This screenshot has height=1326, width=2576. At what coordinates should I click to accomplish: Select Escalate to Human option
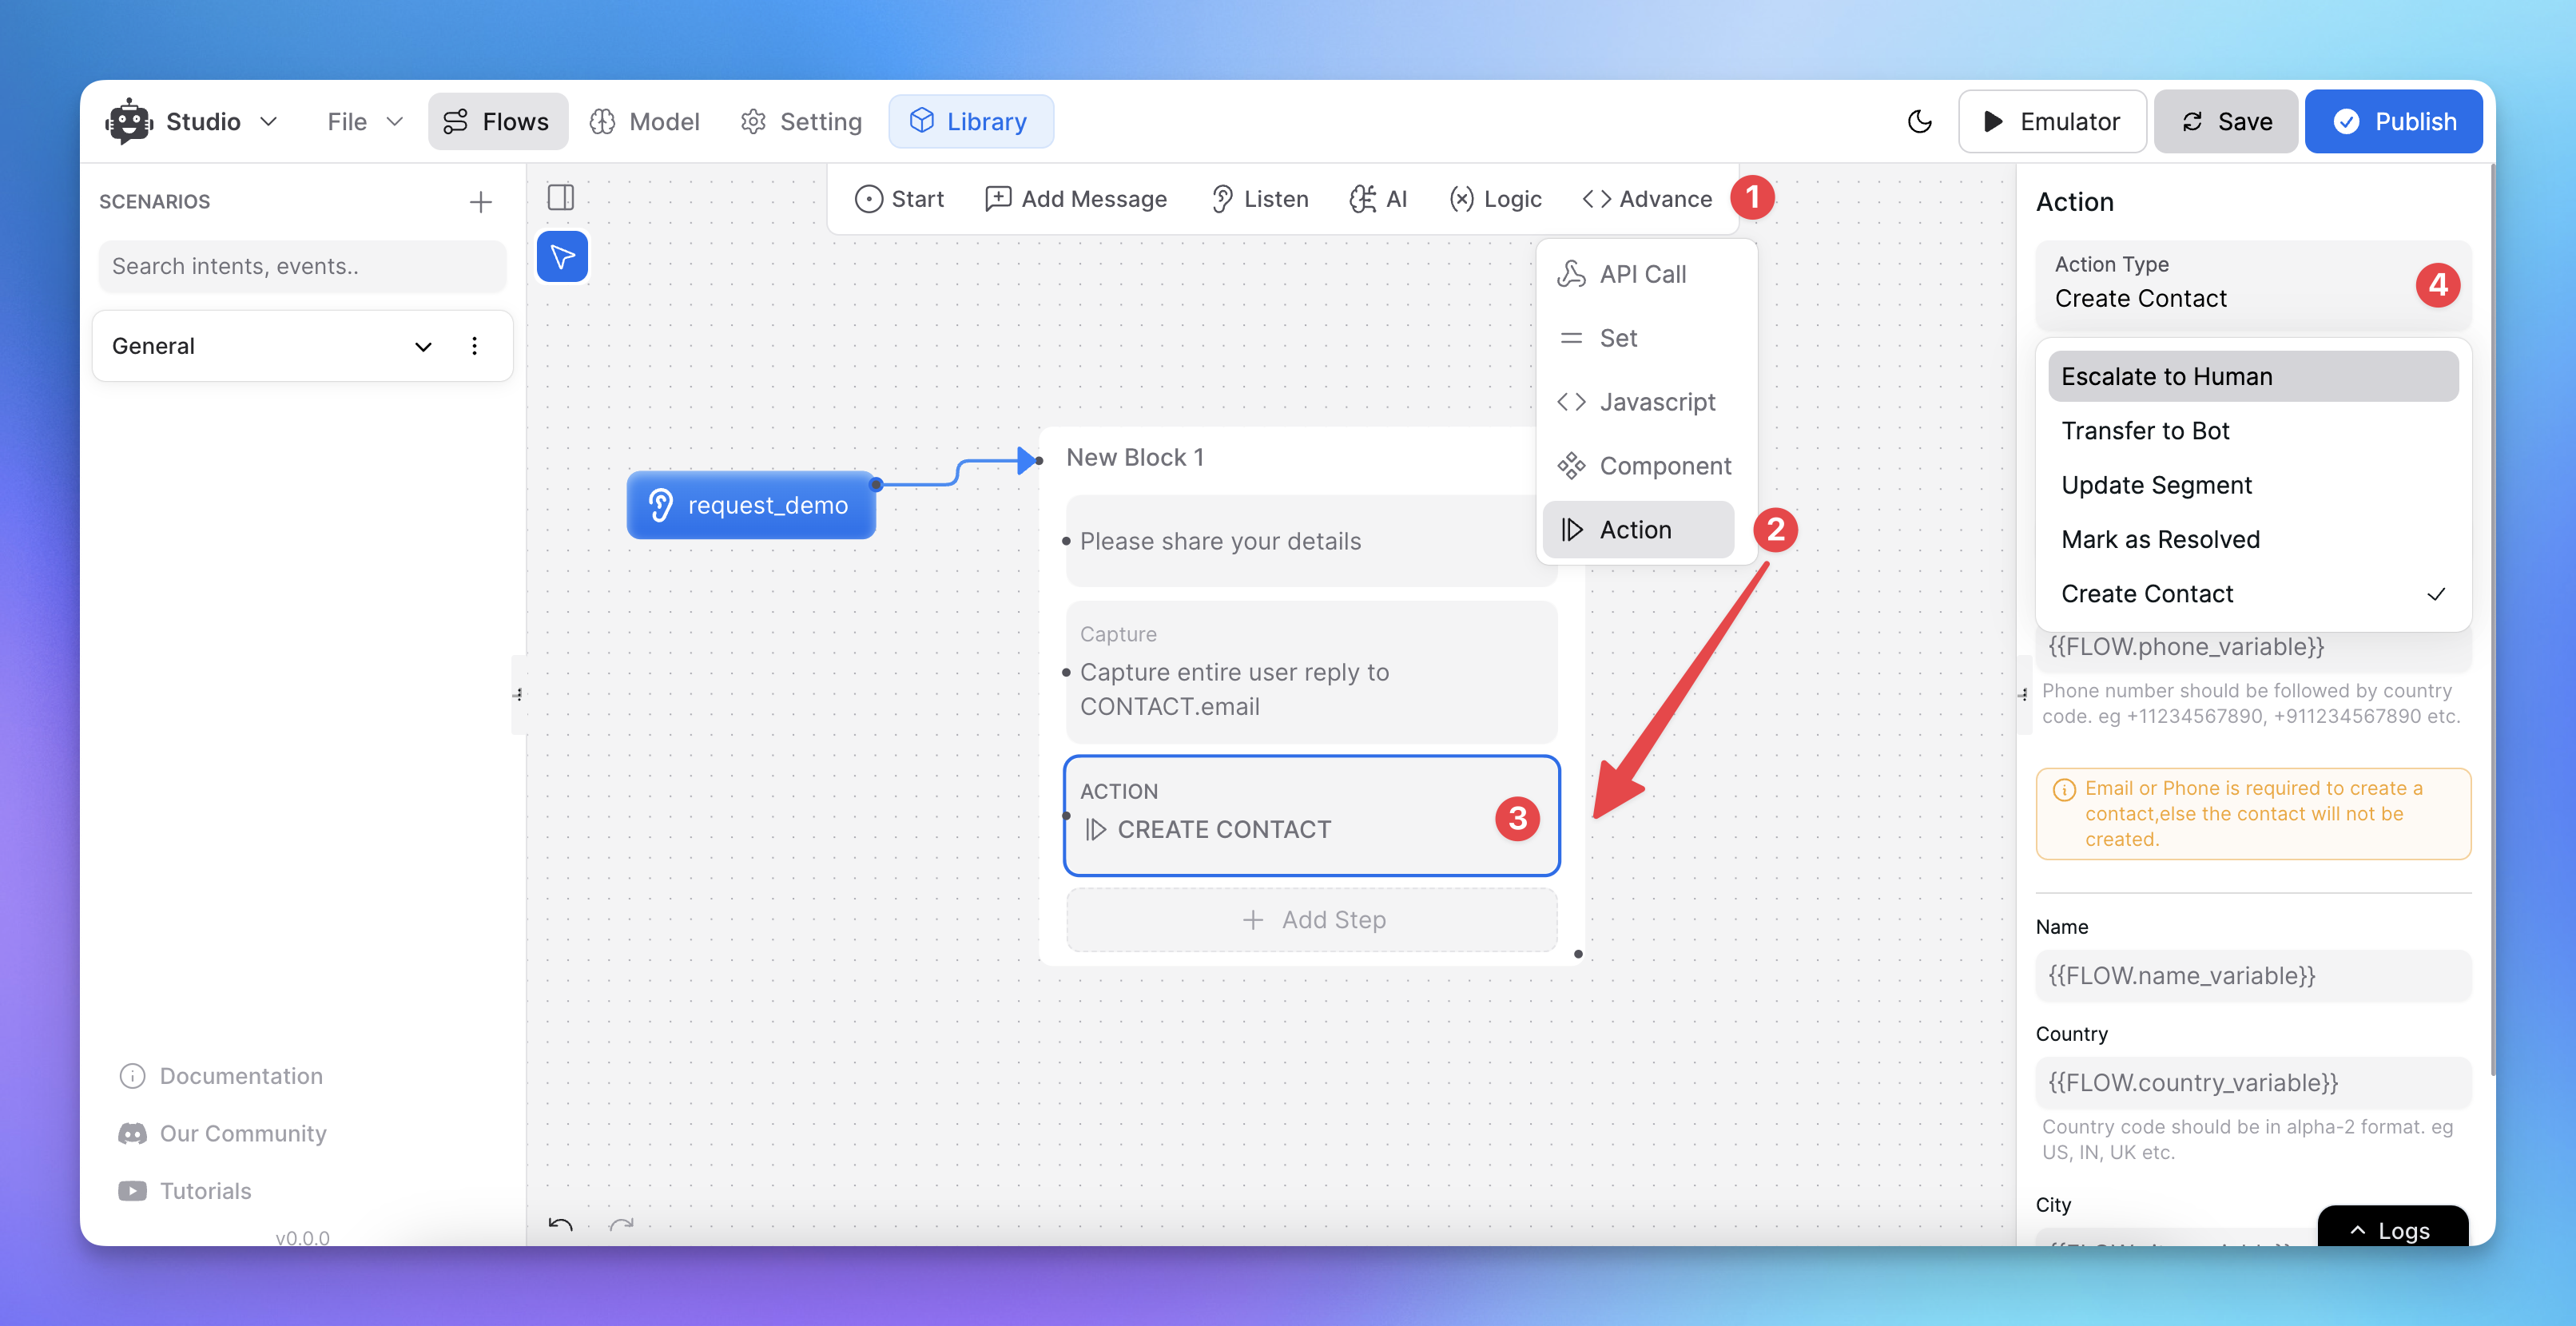pos(2253,376)
